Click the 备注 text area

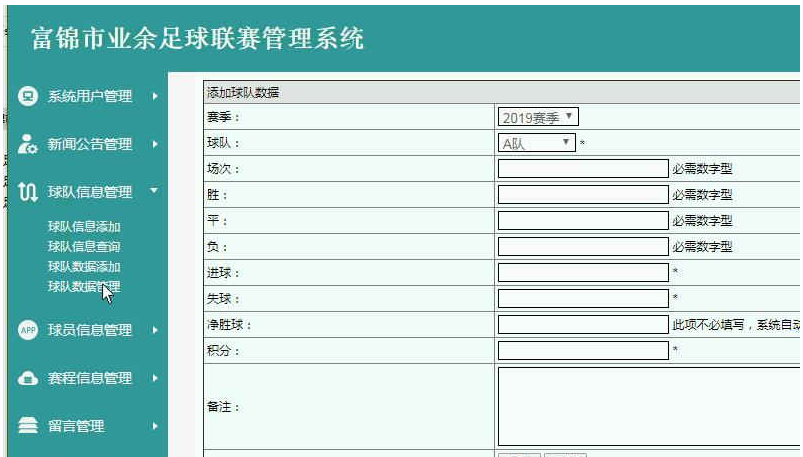tap(648, 406)
